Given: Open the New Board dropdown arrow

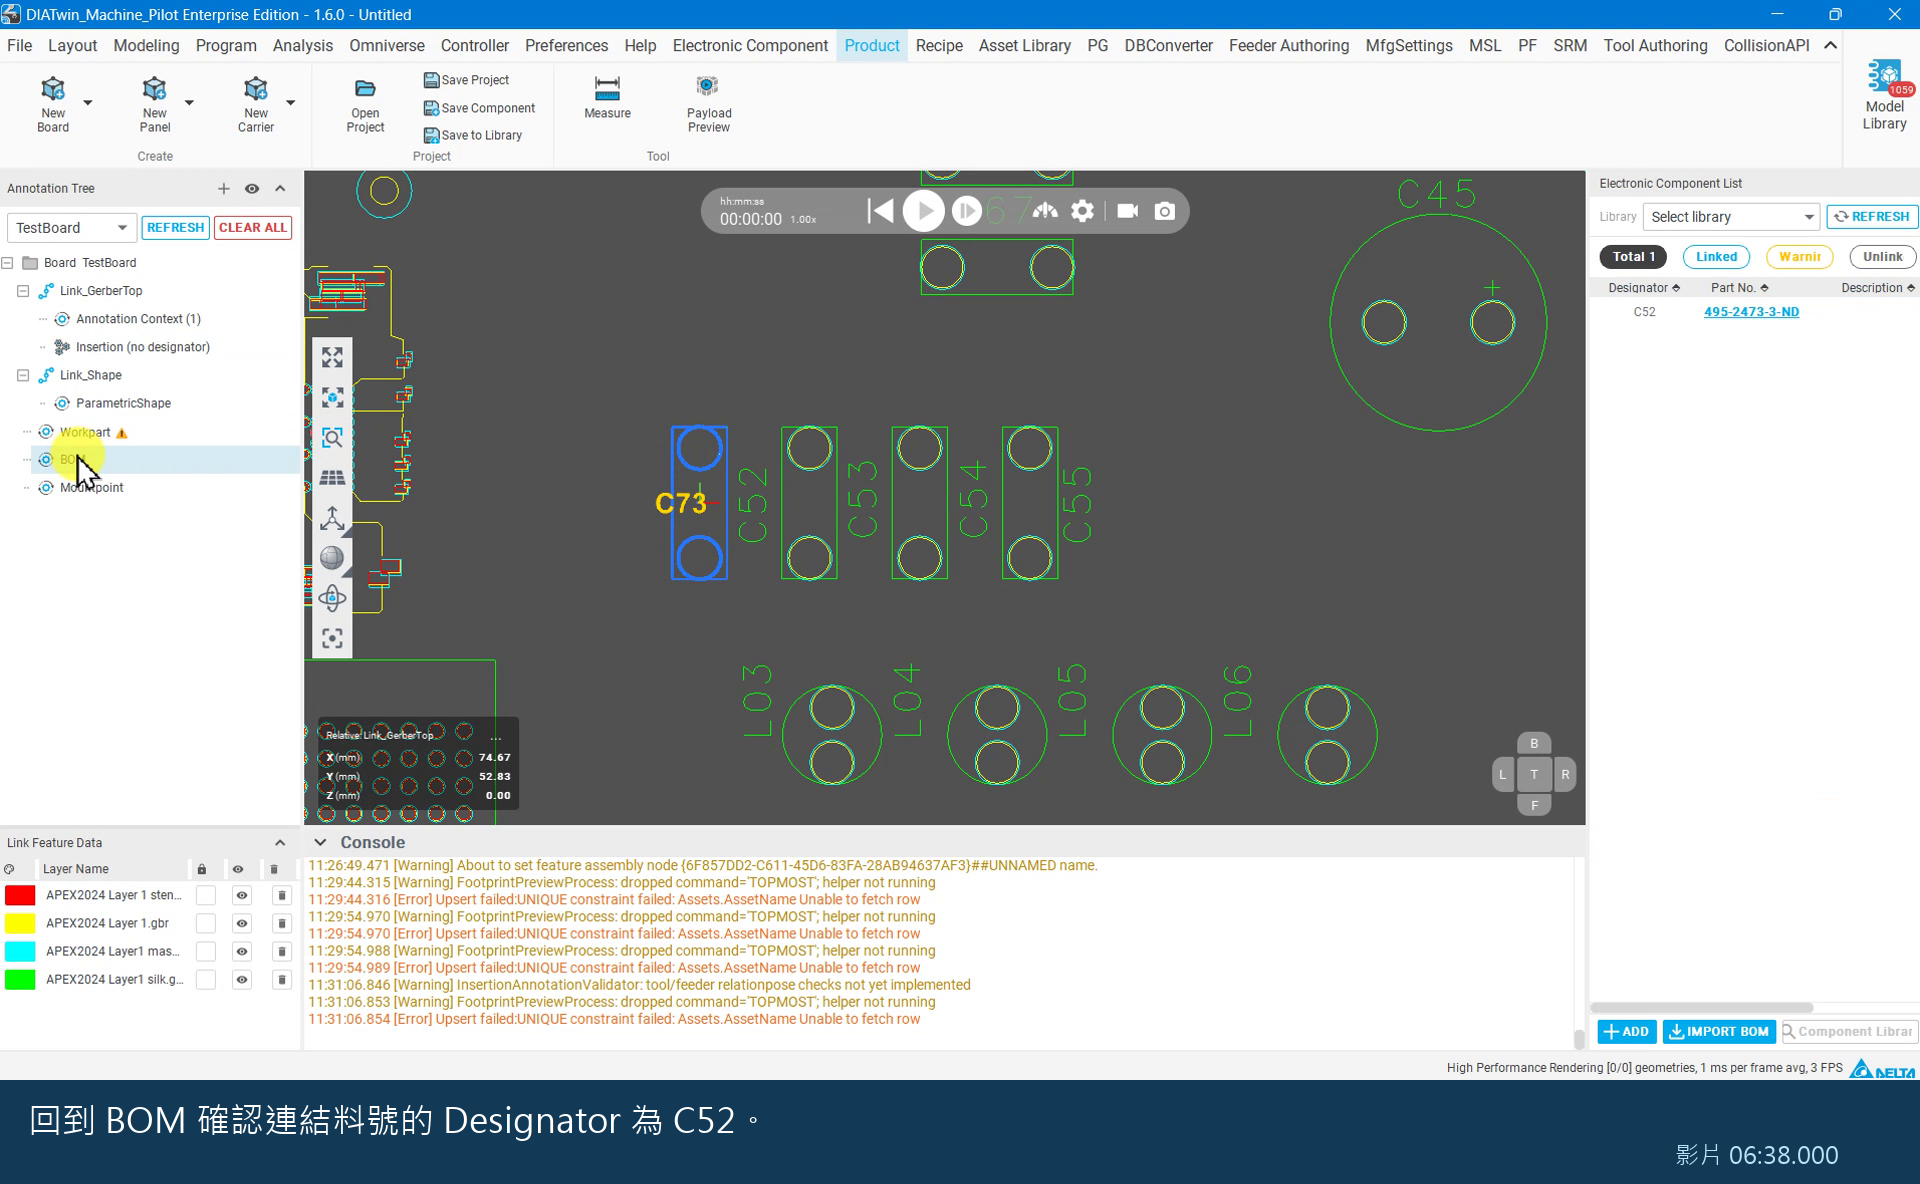Looking at the screenshot, I should tap(88, 102).
